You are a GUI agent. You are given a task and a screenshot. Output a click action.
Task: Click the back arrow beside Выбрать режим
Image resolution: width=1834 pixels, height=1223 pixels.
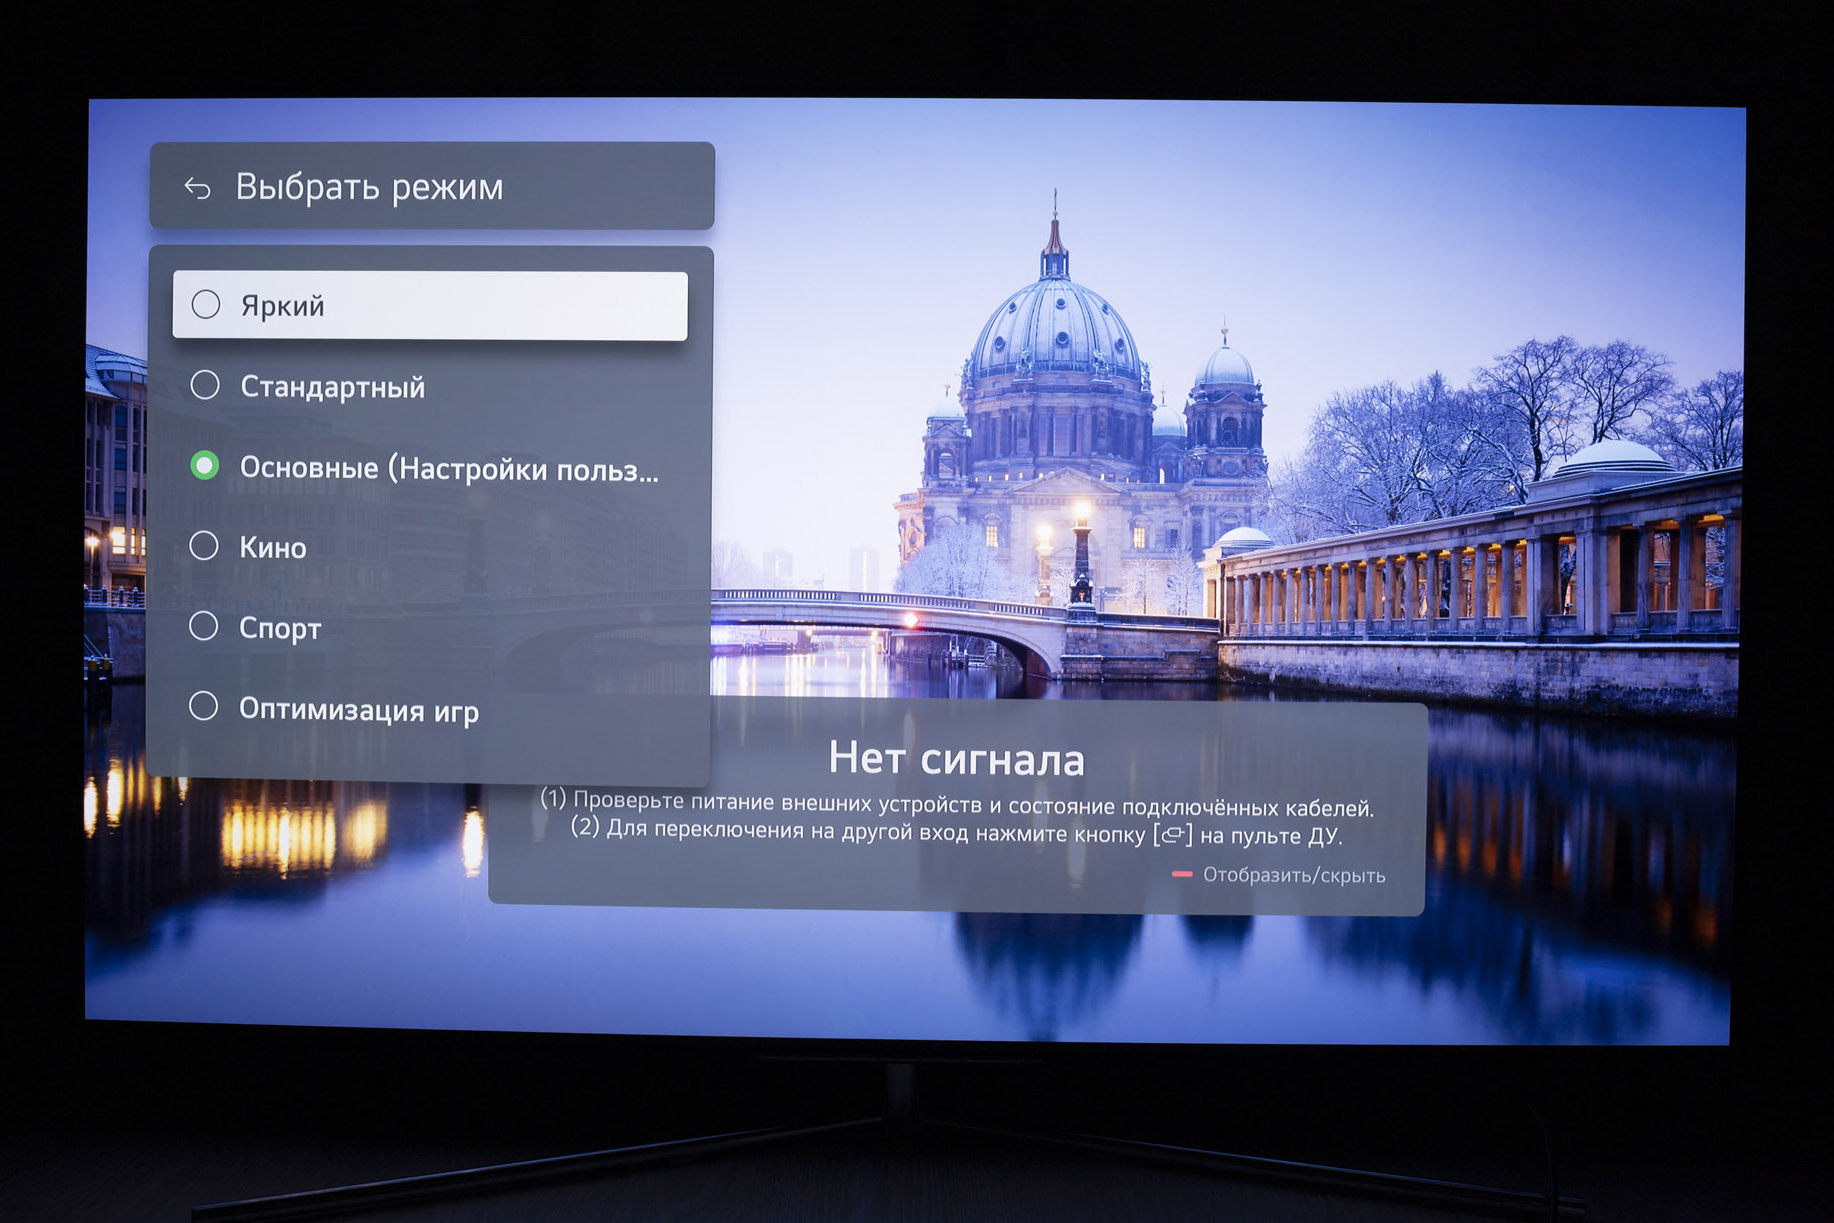coord(197,188)
